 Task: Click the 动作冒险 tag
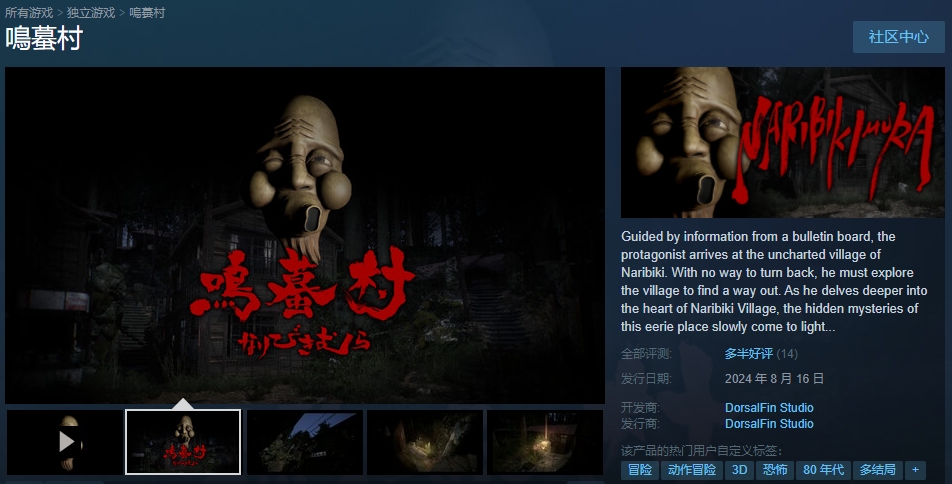(692, 470)
